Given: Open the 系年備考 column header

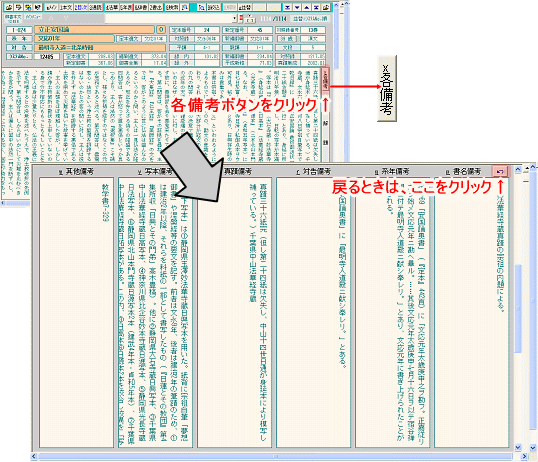Looking at the screenshot, I should click(392, 172).
